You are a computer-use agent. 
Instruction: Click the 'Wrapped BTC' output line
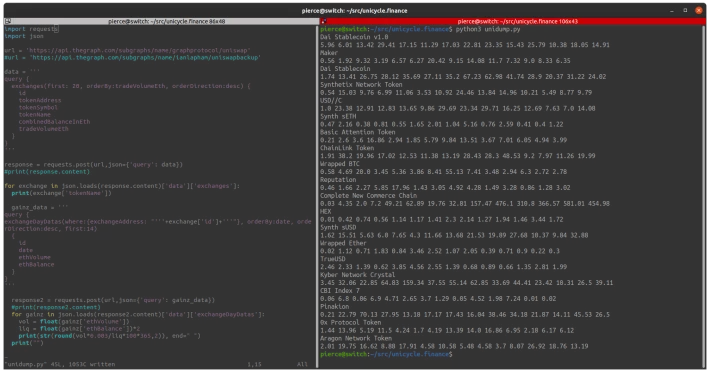[x=340, y=164]
